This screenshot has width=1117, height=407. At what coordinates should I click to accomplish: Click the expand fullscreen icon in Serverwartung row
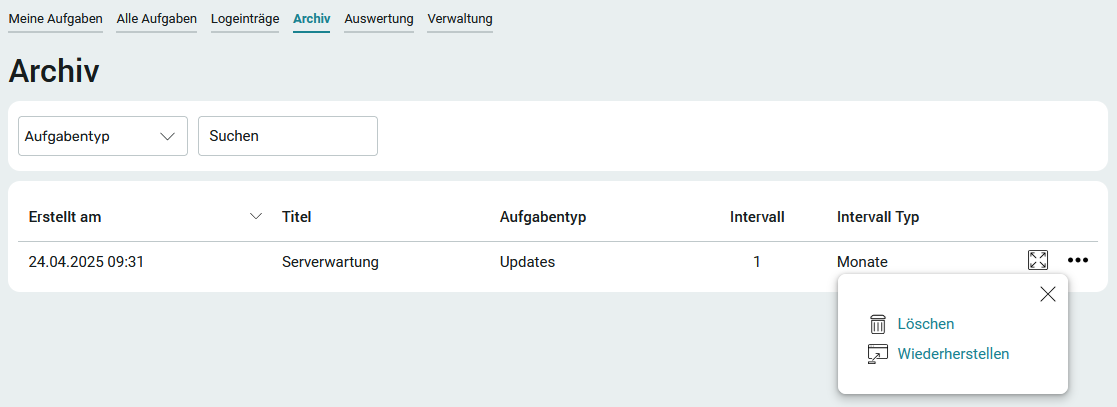click(1038, 260)
